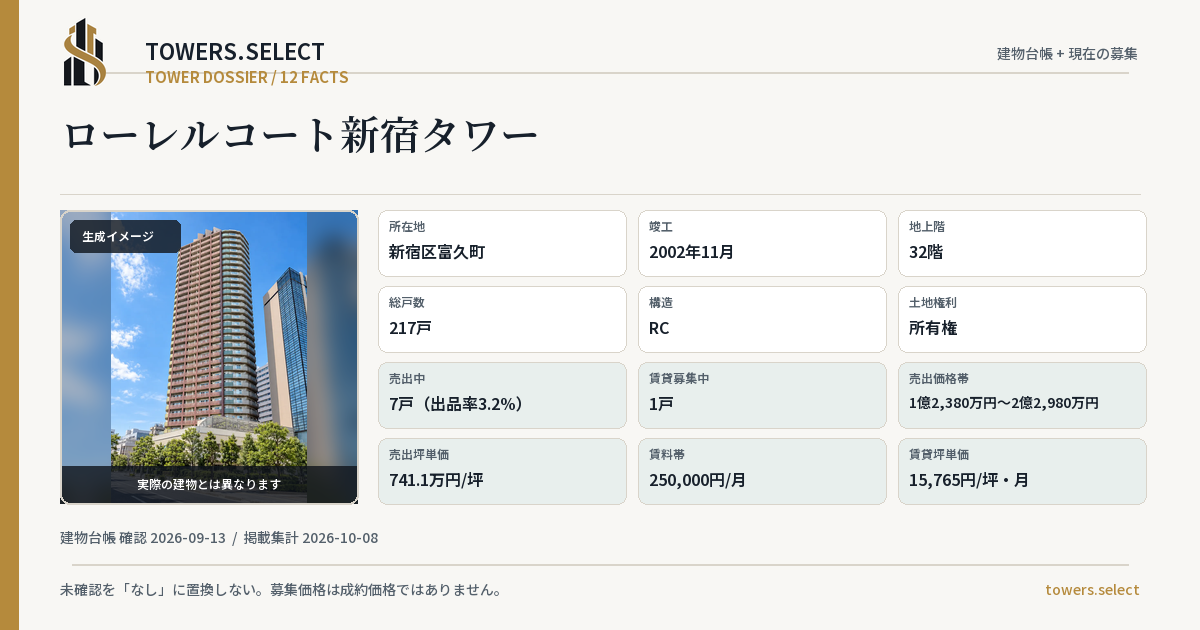
Task: Select the 売出中 7戸 card
Action: click(502, 395)
